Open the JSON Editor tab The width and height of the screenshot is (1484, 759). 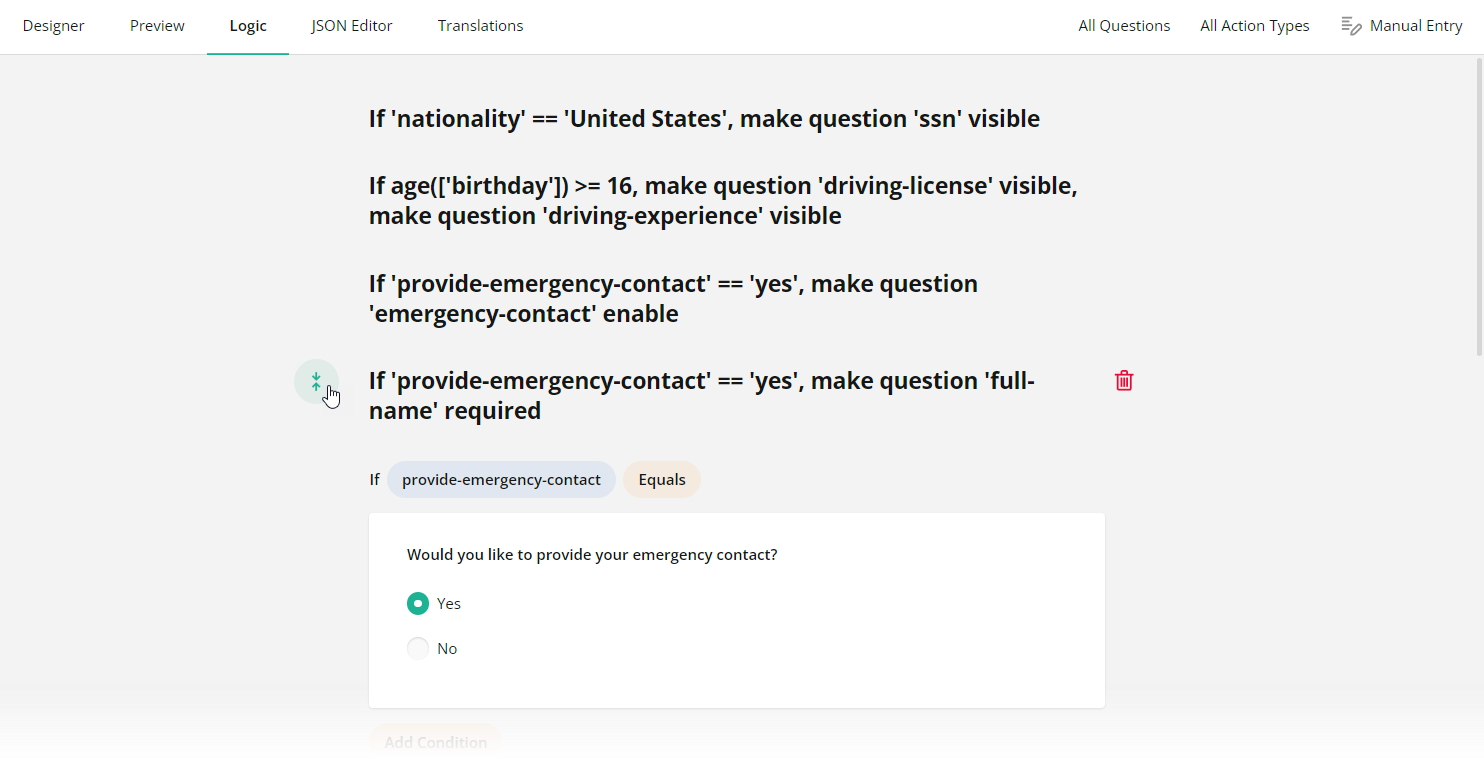(352, 25)
